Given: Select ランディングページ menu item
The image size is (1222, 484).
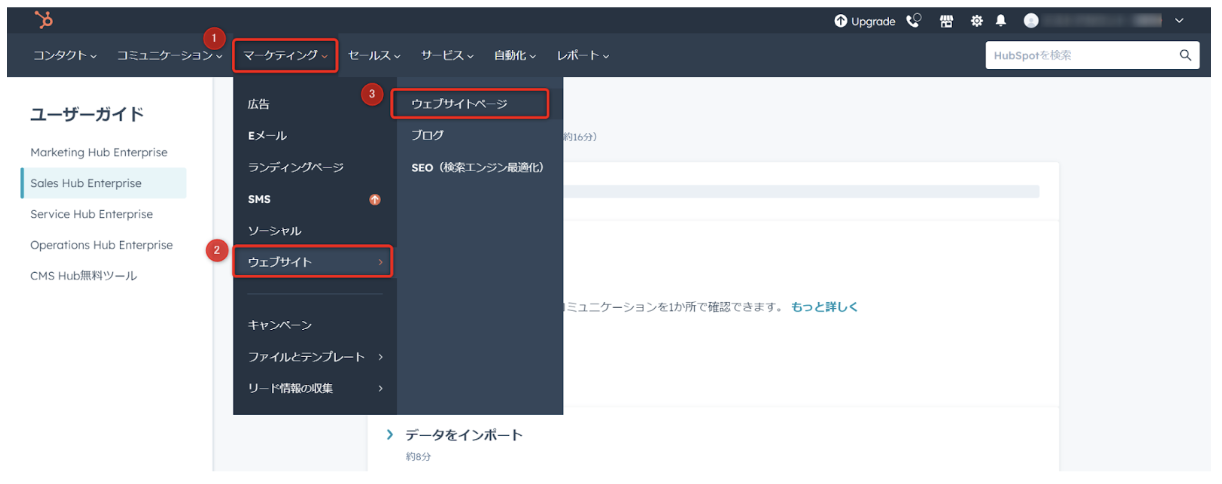Looking at the screenshot, I should click(295, 167).
